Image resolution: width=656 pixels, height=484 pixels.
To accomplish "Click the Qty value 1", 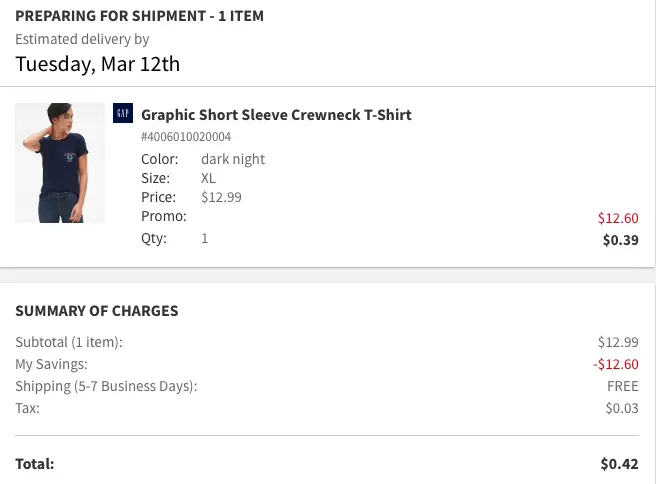I will tap(205, 238).
